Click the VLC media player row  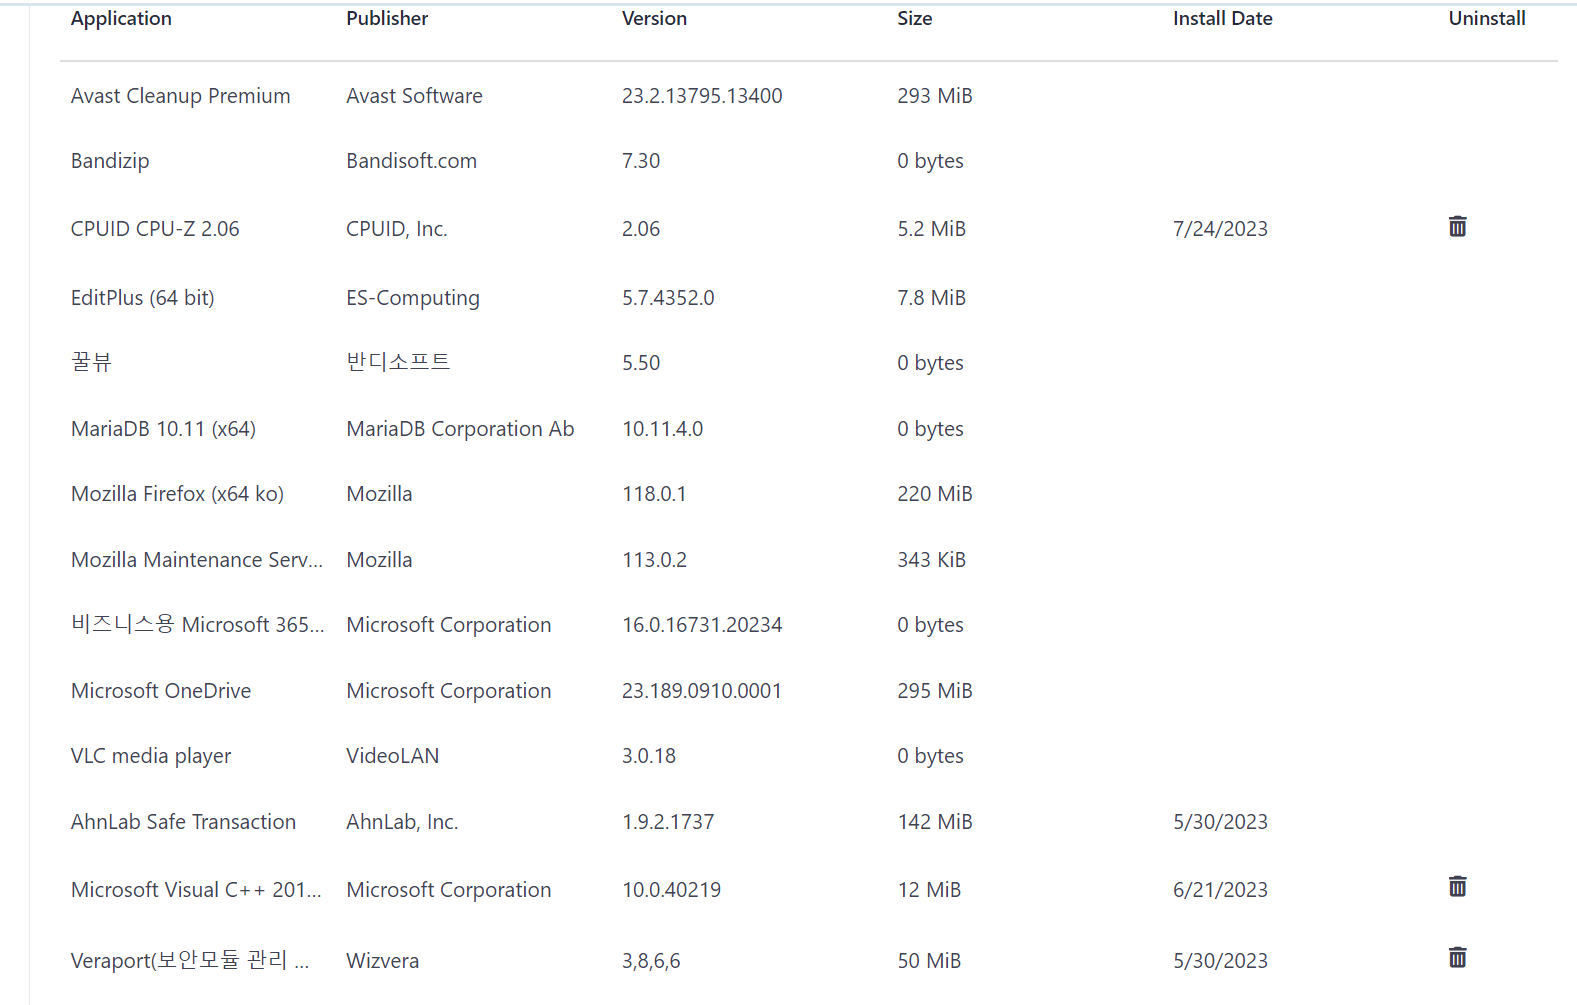[x=809, y=756]
